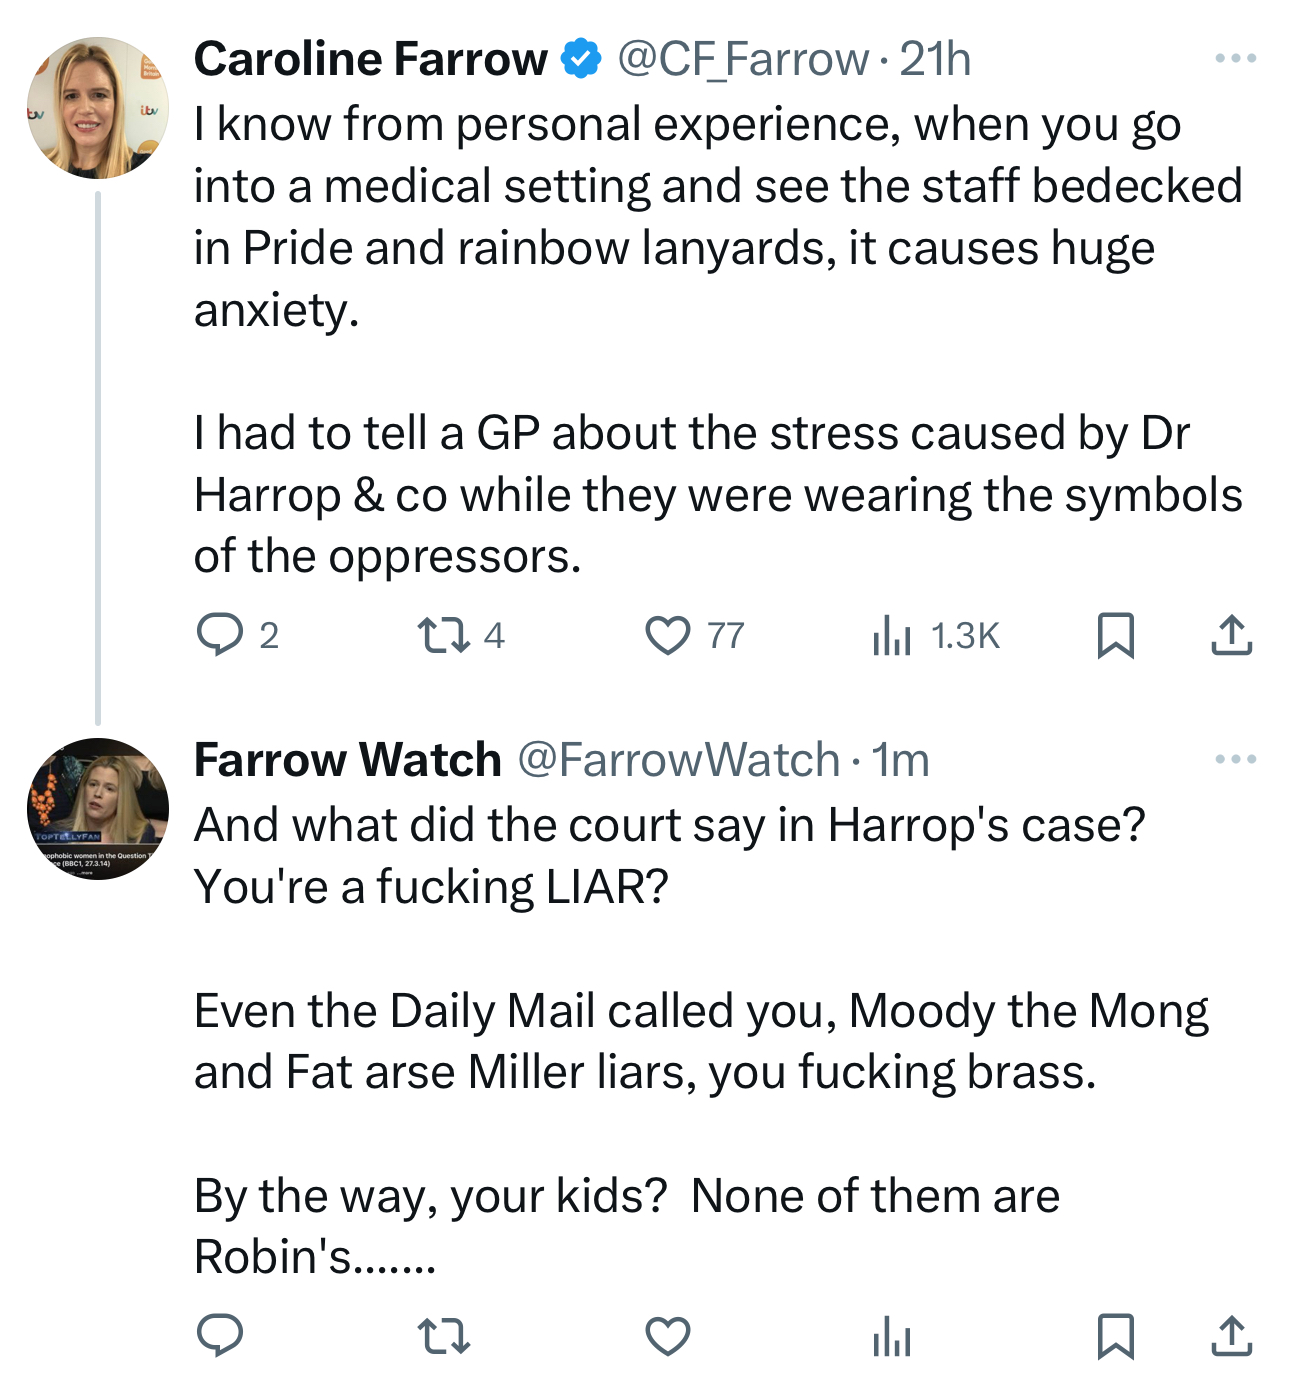Reply to Farrow Watch's tweet
Screen dimensions: 1290x1383
(220, 1336)
